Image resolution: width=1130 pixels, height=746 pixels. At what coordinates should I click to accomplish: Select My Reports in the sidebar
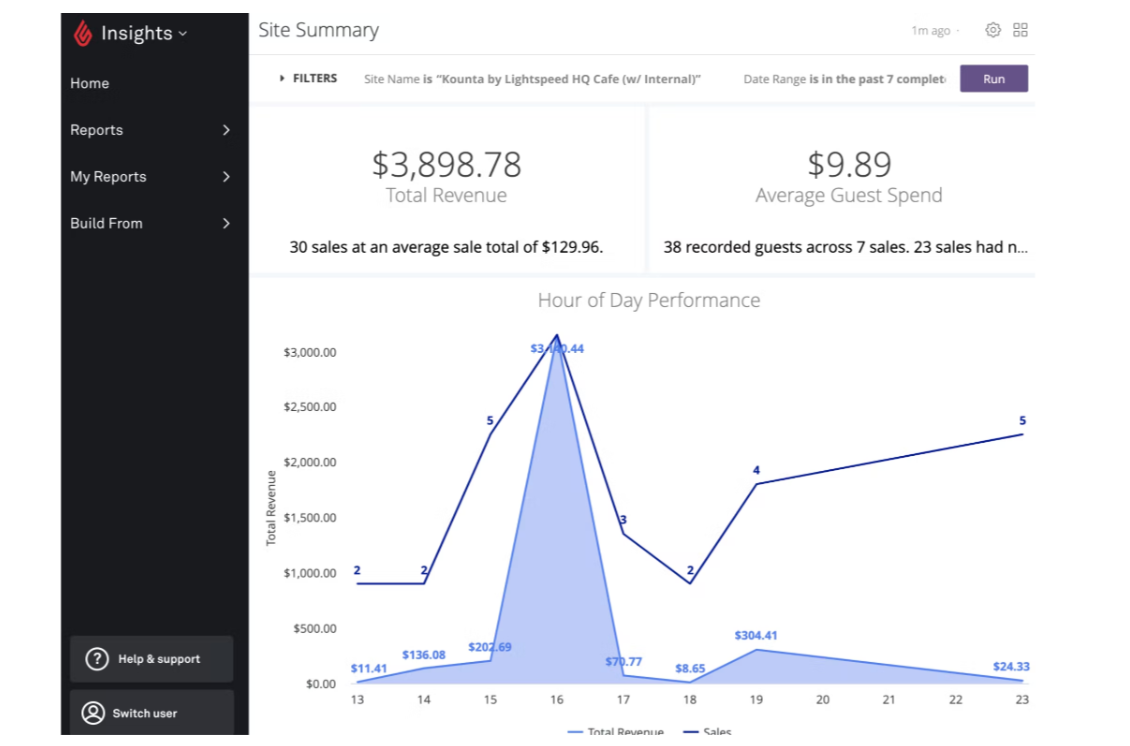[107, 177]
